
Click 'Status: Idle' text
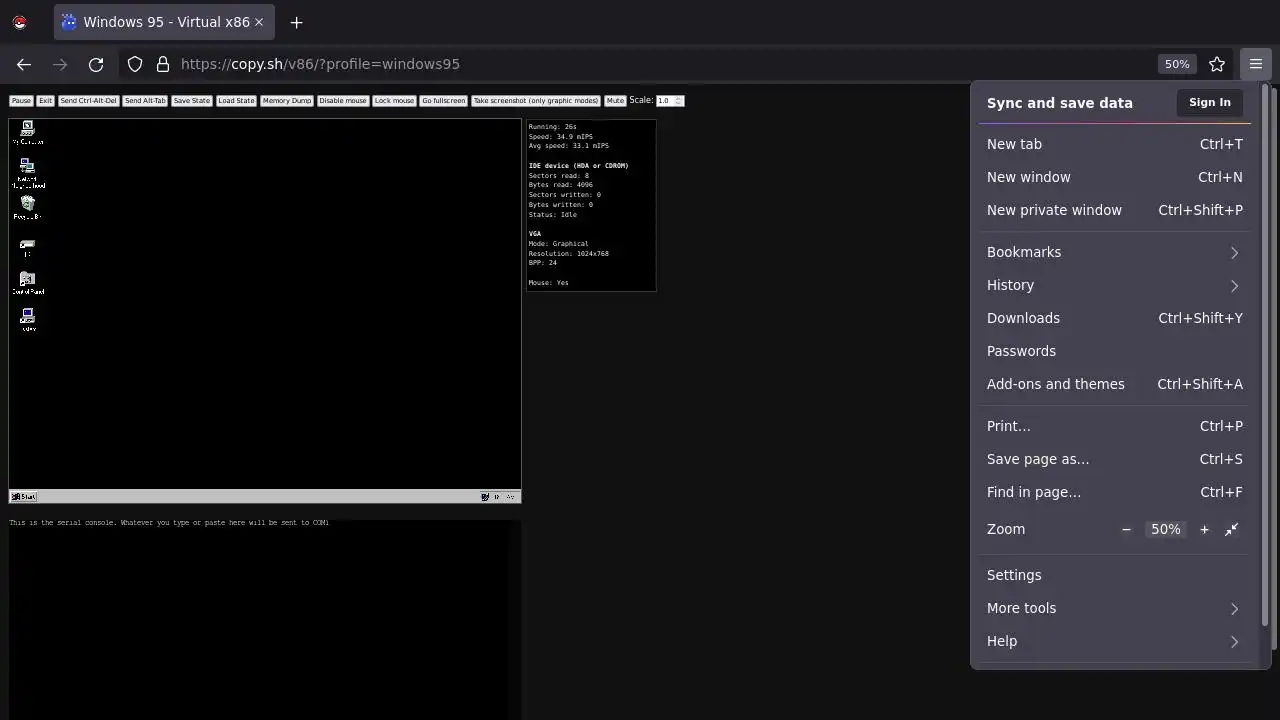click(x=552, y=214)
